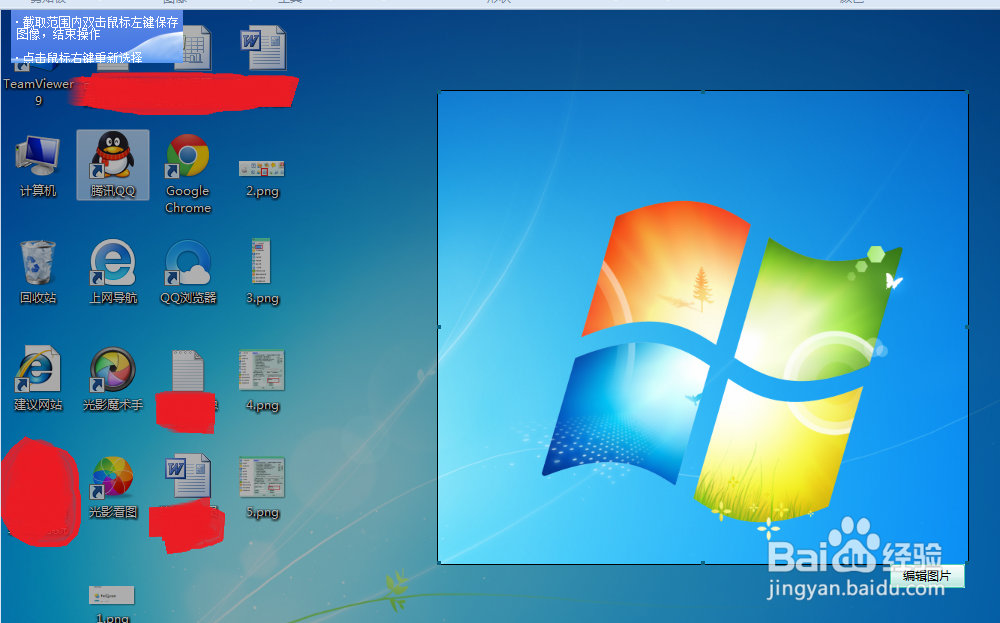Click the top-center handle of the capture selection
Image resolution: width=1000 pixels, height=623 pixels.
click(x=703, y=91)
